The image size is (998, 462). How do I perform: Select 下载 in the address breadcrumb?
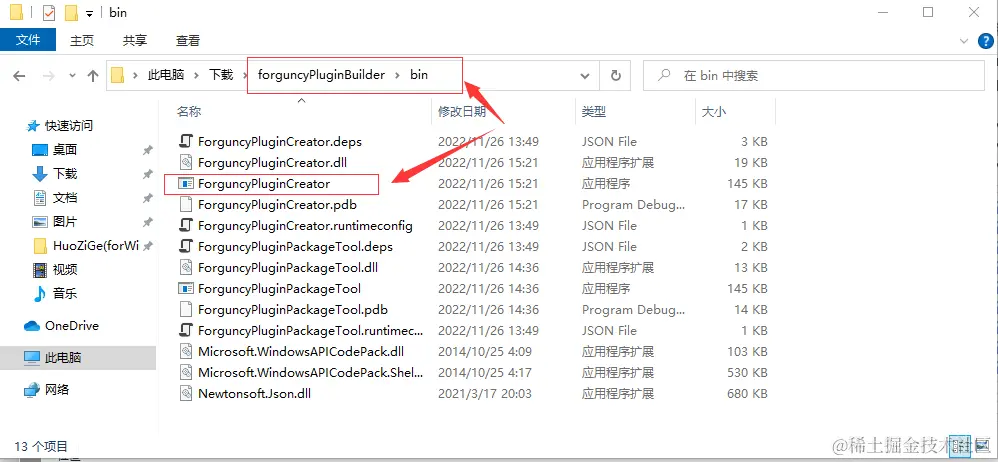[221, 75]
